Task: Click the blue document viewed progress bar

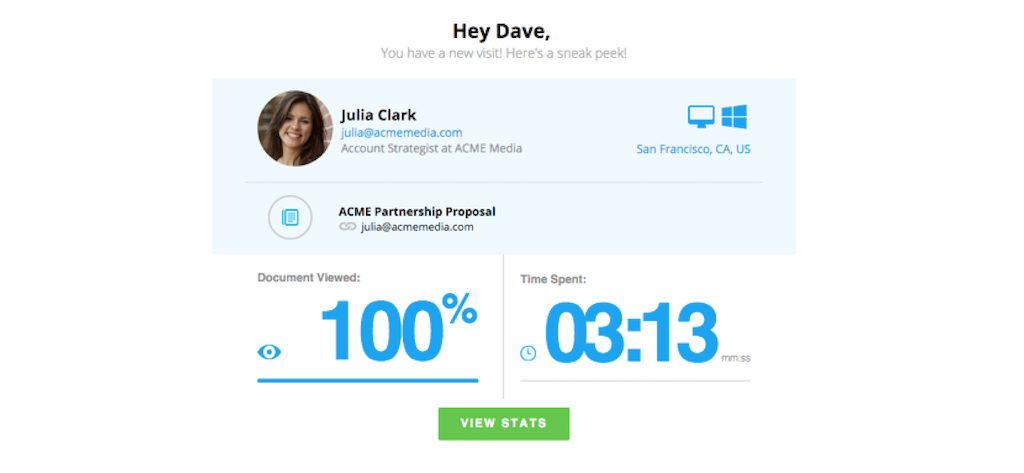Action: (x=368, y=380)
